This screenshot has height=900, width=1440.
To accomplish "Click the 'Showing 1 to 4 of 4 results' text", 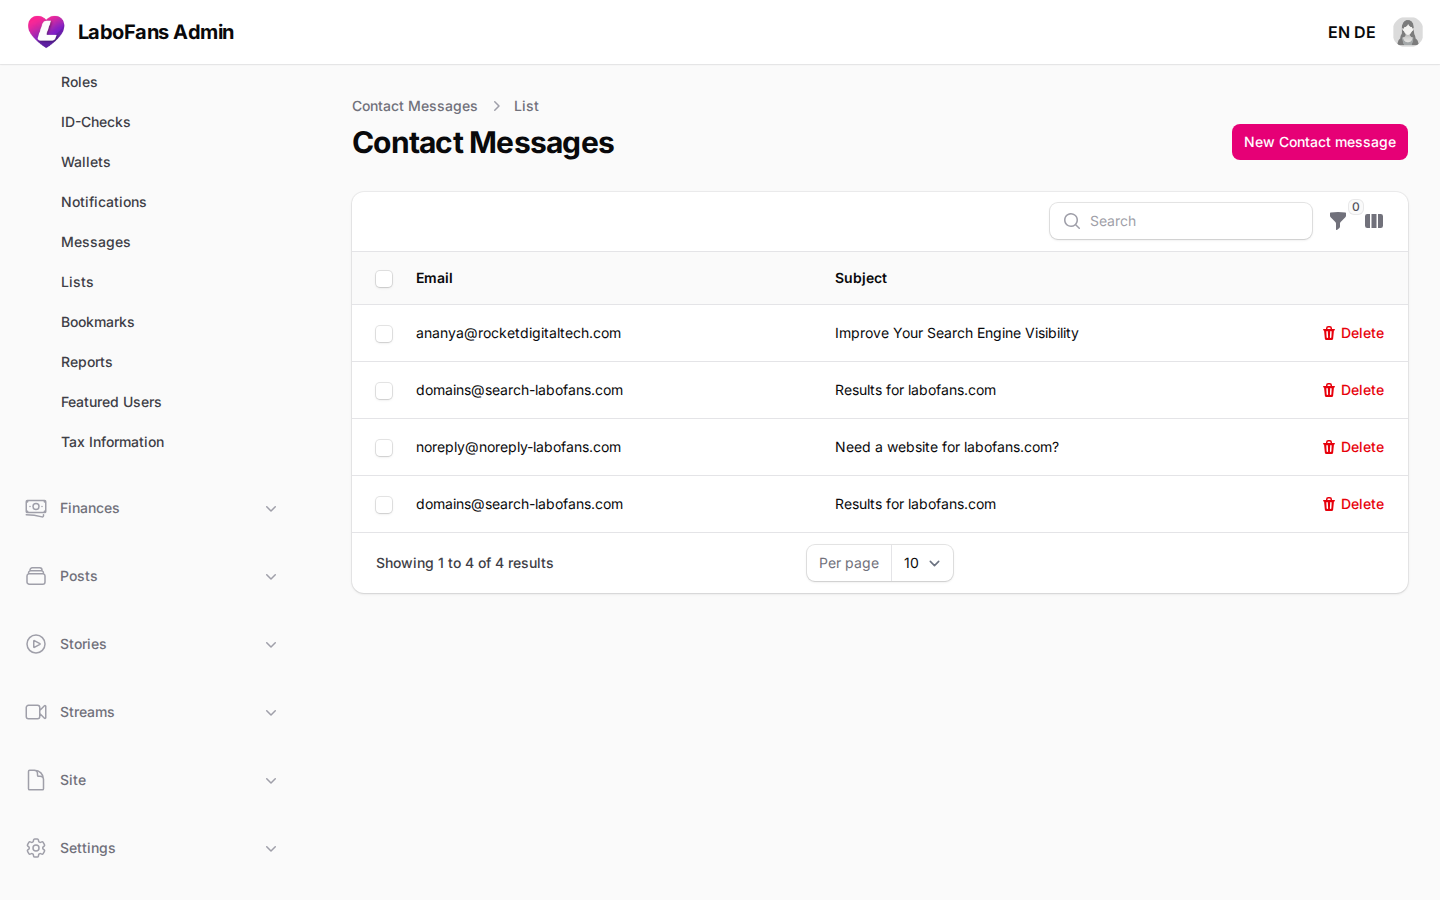I will [x=465, y=563].
